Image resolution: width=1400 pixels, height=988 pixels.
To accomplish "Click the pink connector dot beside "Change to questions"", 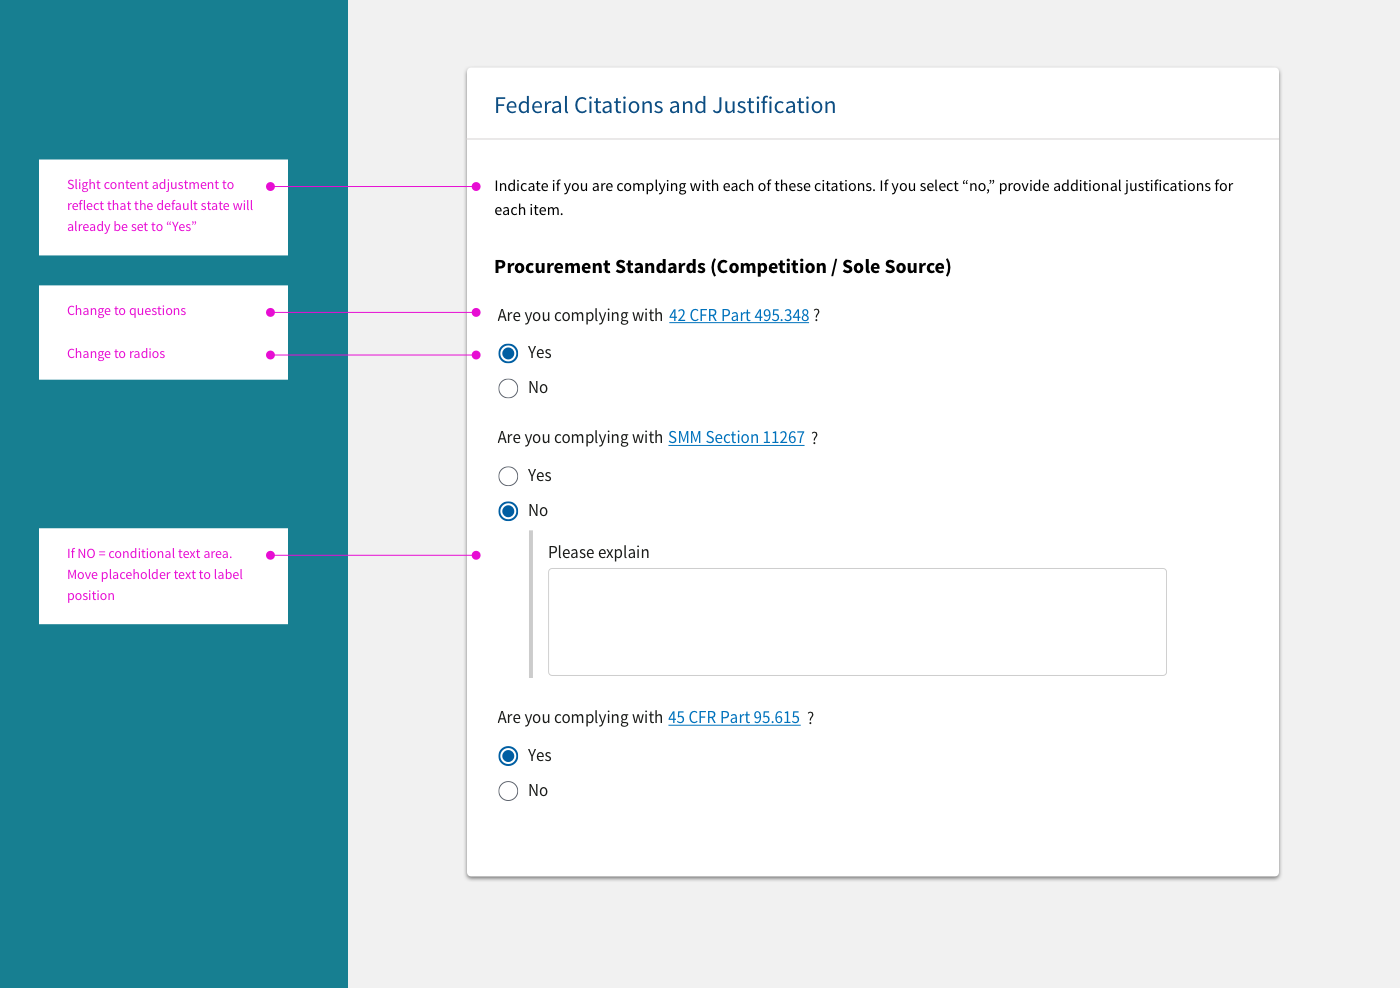I will 269,312.
